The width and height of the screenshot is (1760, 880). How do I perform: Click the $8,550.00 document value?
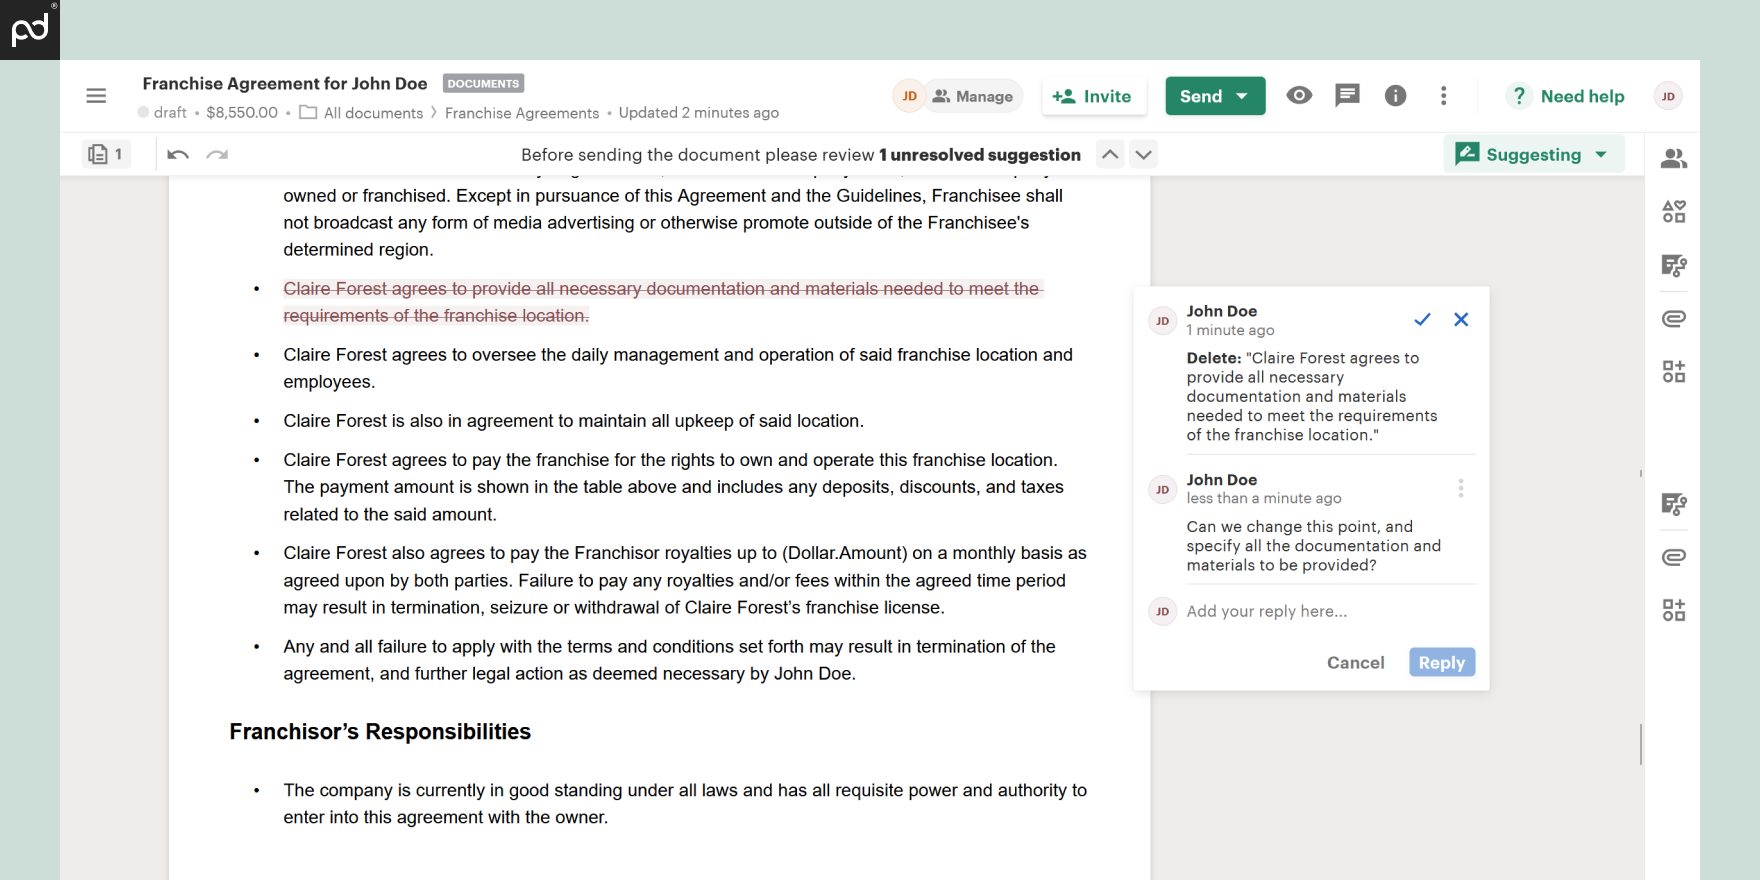pos(242,112)
